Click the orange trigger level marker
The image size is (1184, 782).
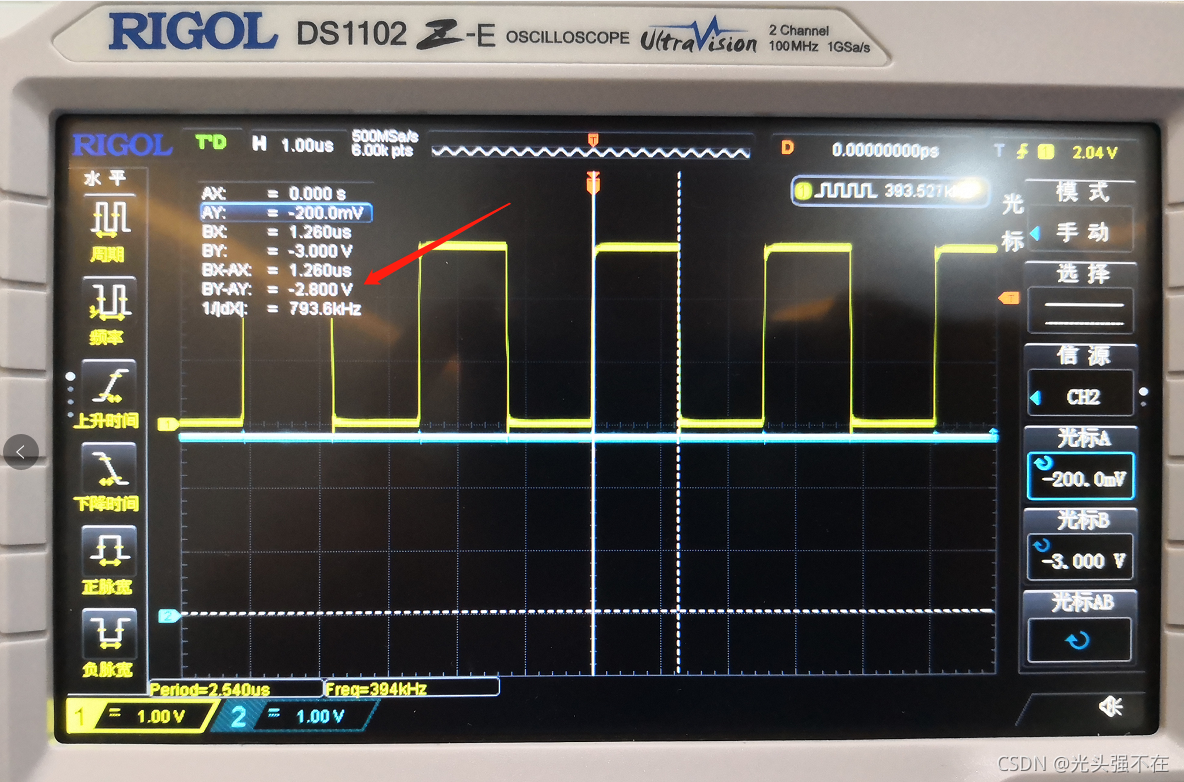1009,298
